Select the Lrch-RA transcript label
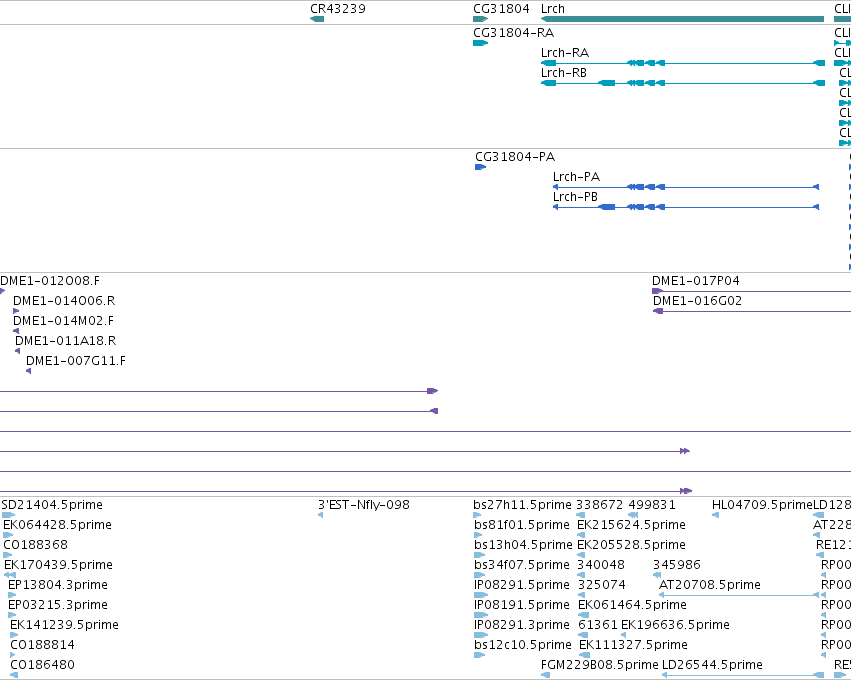The width and height of the screenshot is (851, 680). point(564,53)
